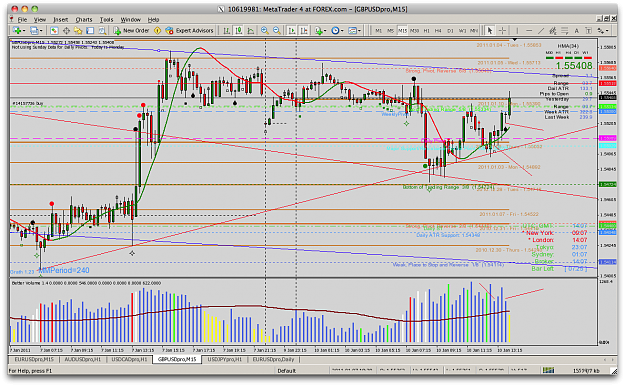
Task: Open the Navigator folder-star icon
Action: tap(78, 30)
